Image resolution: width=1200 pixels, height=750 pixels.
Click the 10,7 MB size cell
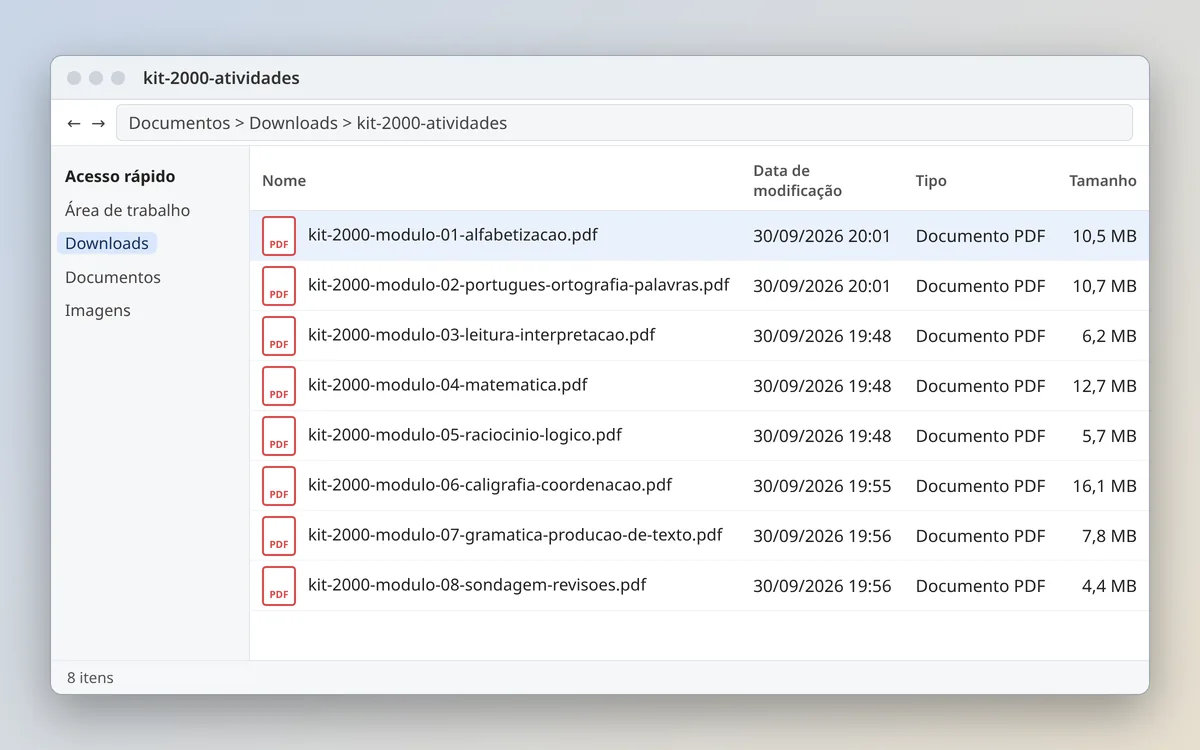[1105, 286]
